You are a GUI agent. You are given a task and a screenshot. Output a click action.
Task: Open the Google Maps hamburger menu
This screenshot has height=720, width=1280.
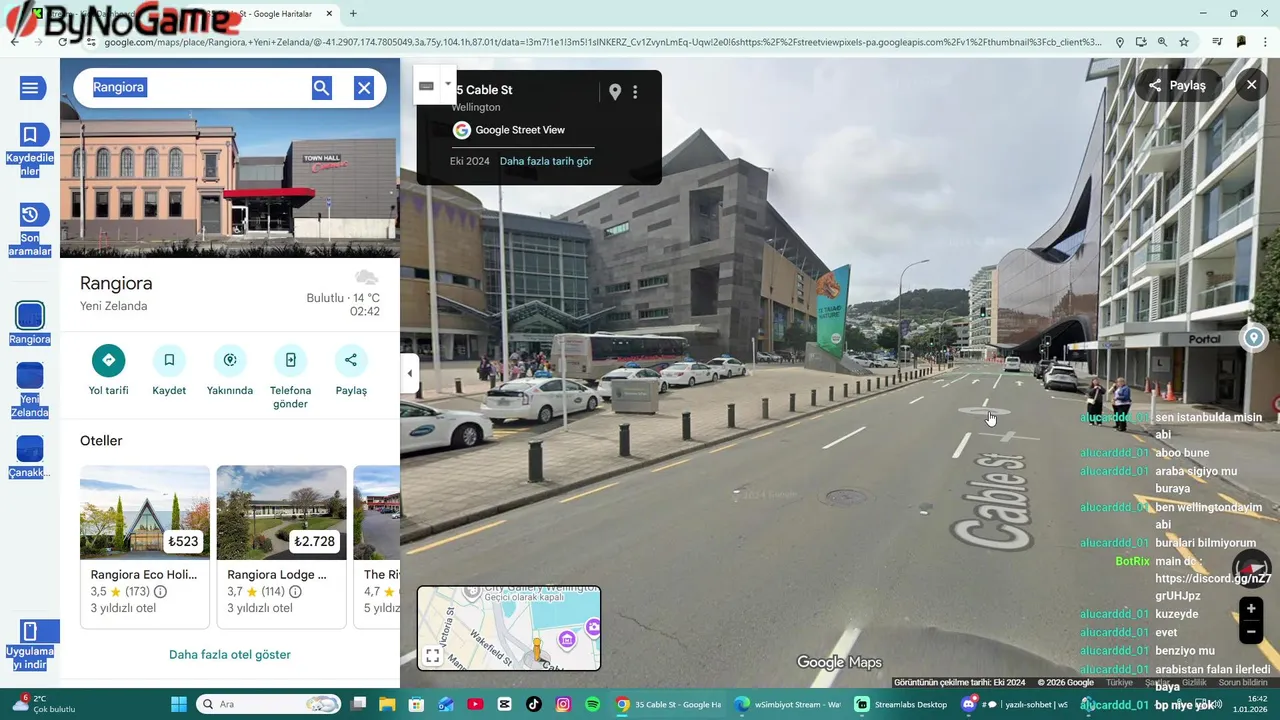tap(30, 88)
